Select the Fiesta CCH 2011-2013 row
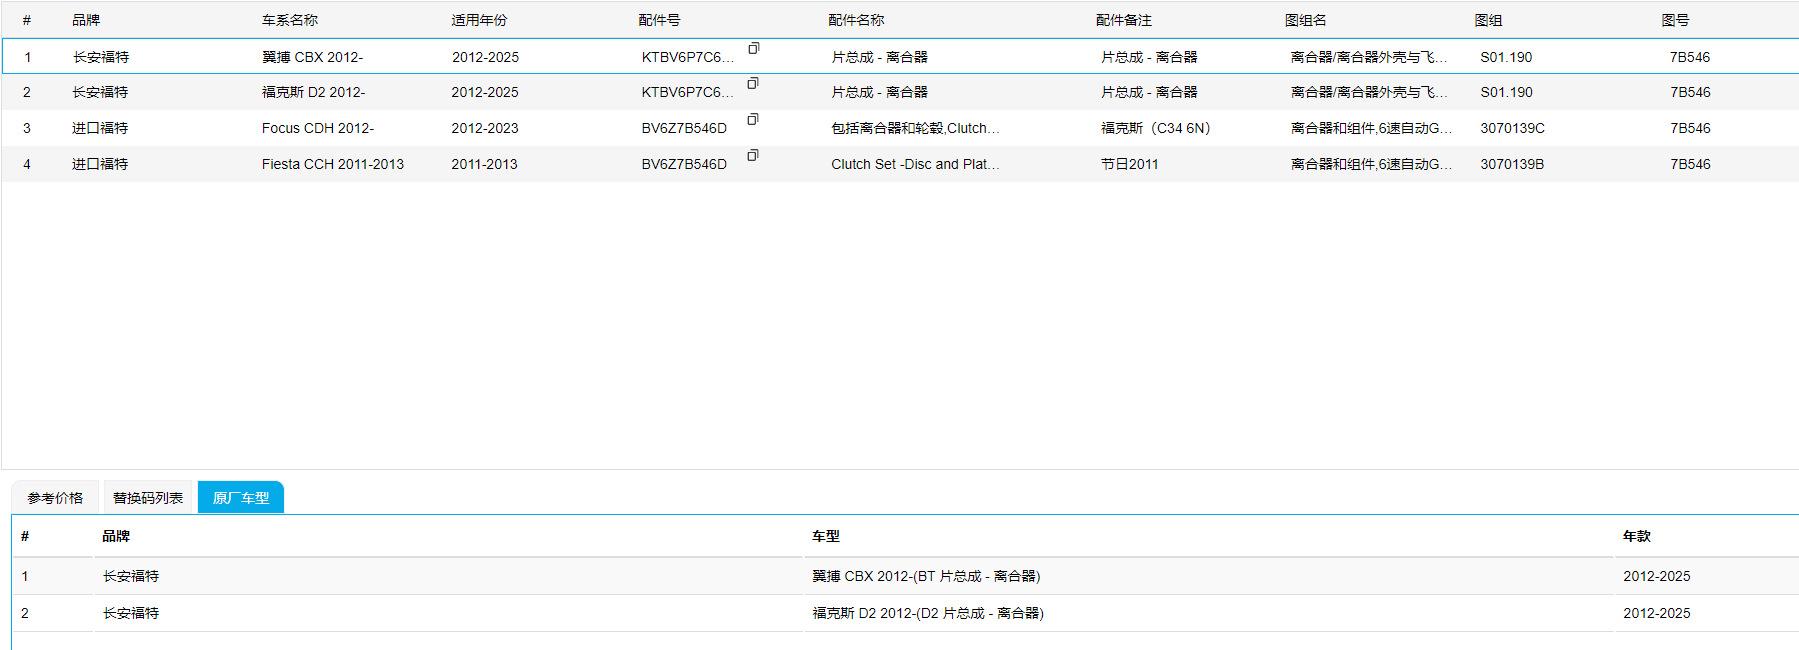This screenshot has height=650, width=1799. pos(333,164)
